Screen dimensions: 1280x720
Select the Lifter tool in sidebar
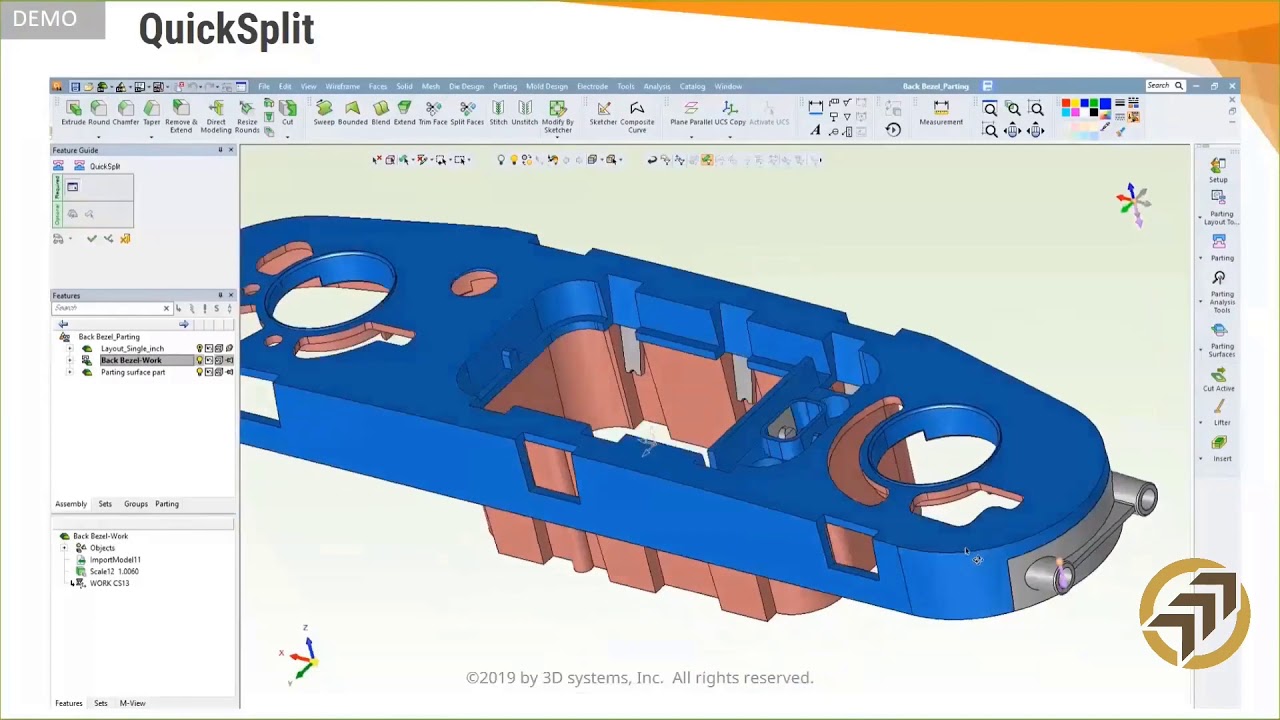1220,413
